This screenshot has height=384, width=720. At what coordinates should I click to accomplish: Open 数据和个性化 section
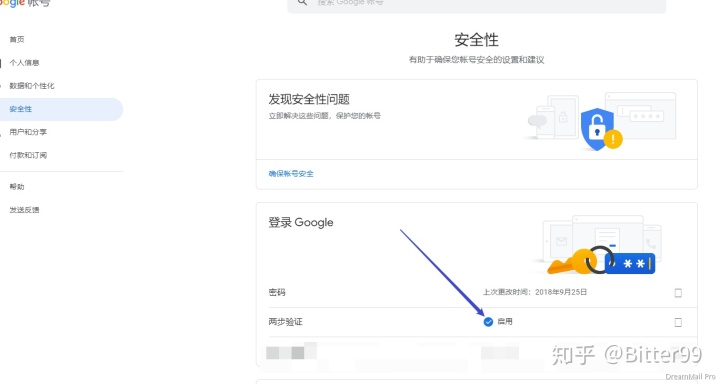click(32, 86)
